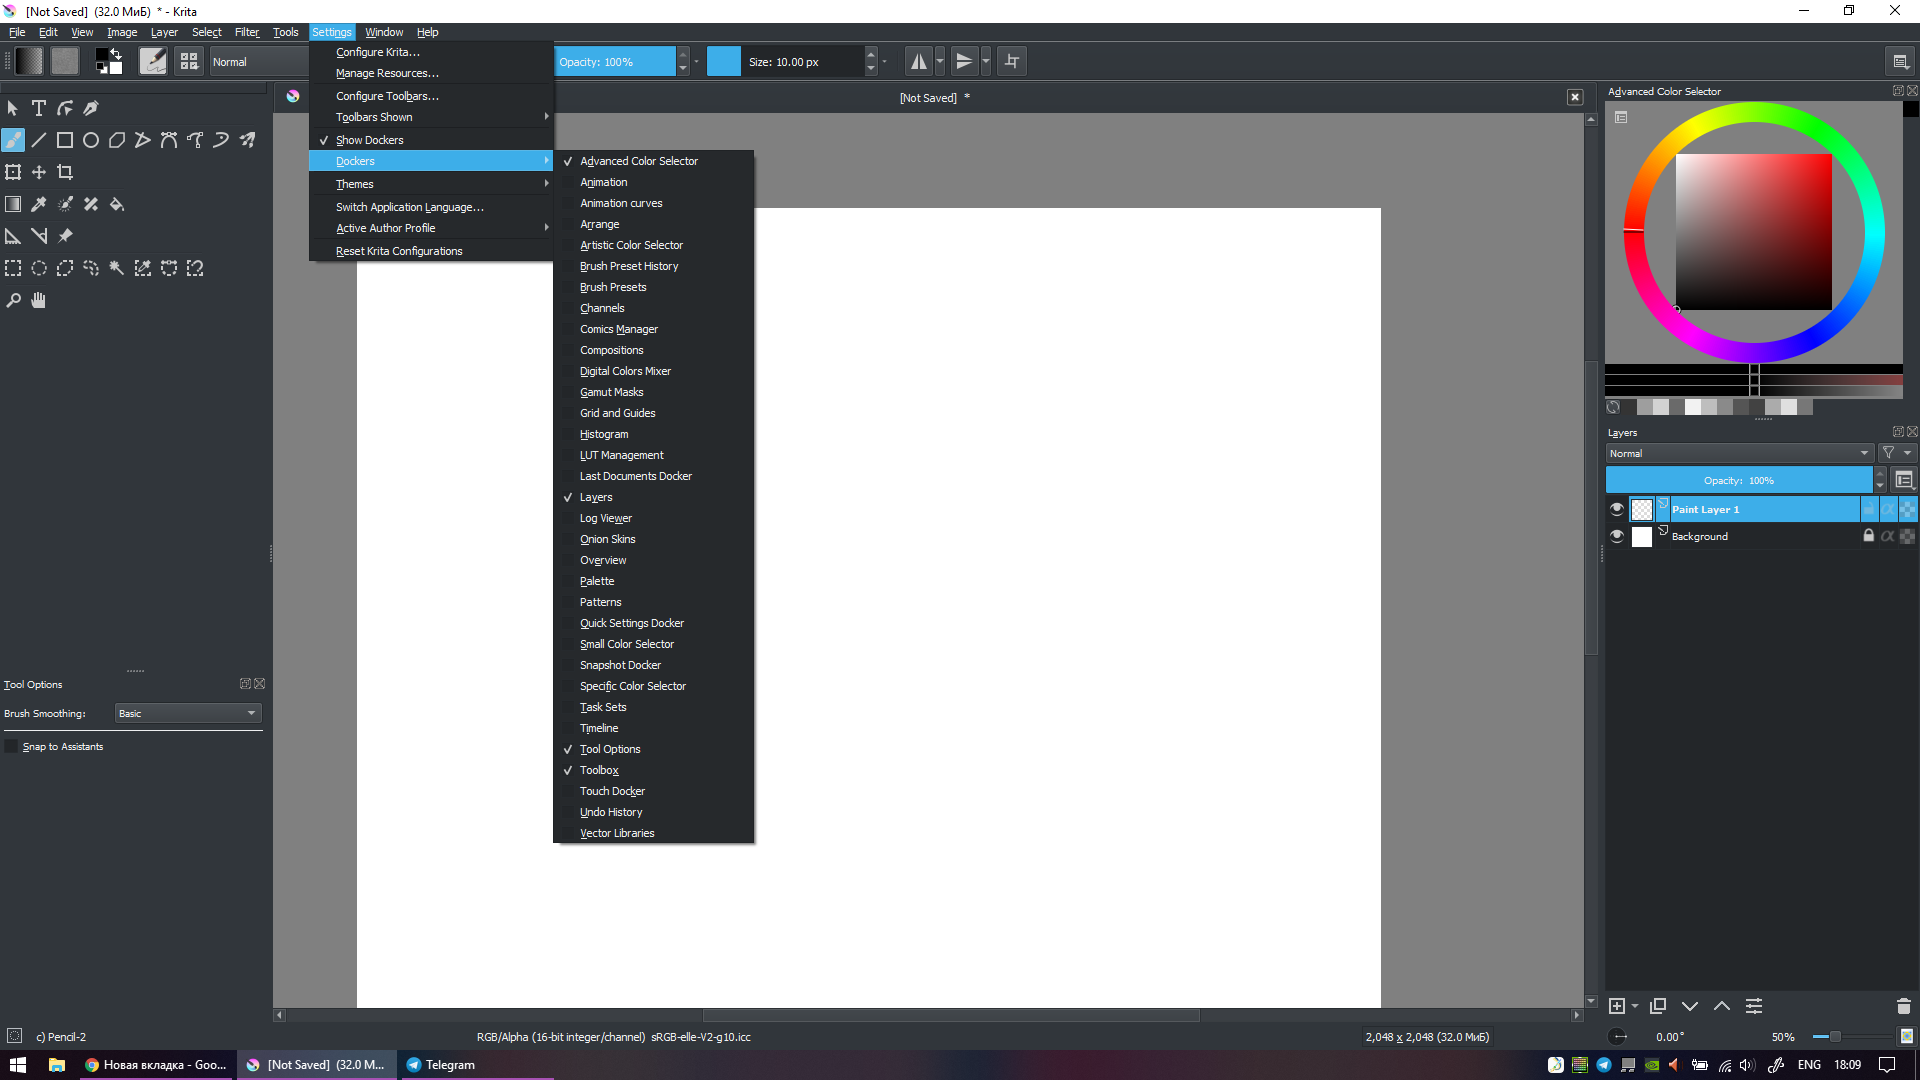Open layer properties icon in Layers panel
The image size is (1920, 1080).
click(x=1754, y=1006)
